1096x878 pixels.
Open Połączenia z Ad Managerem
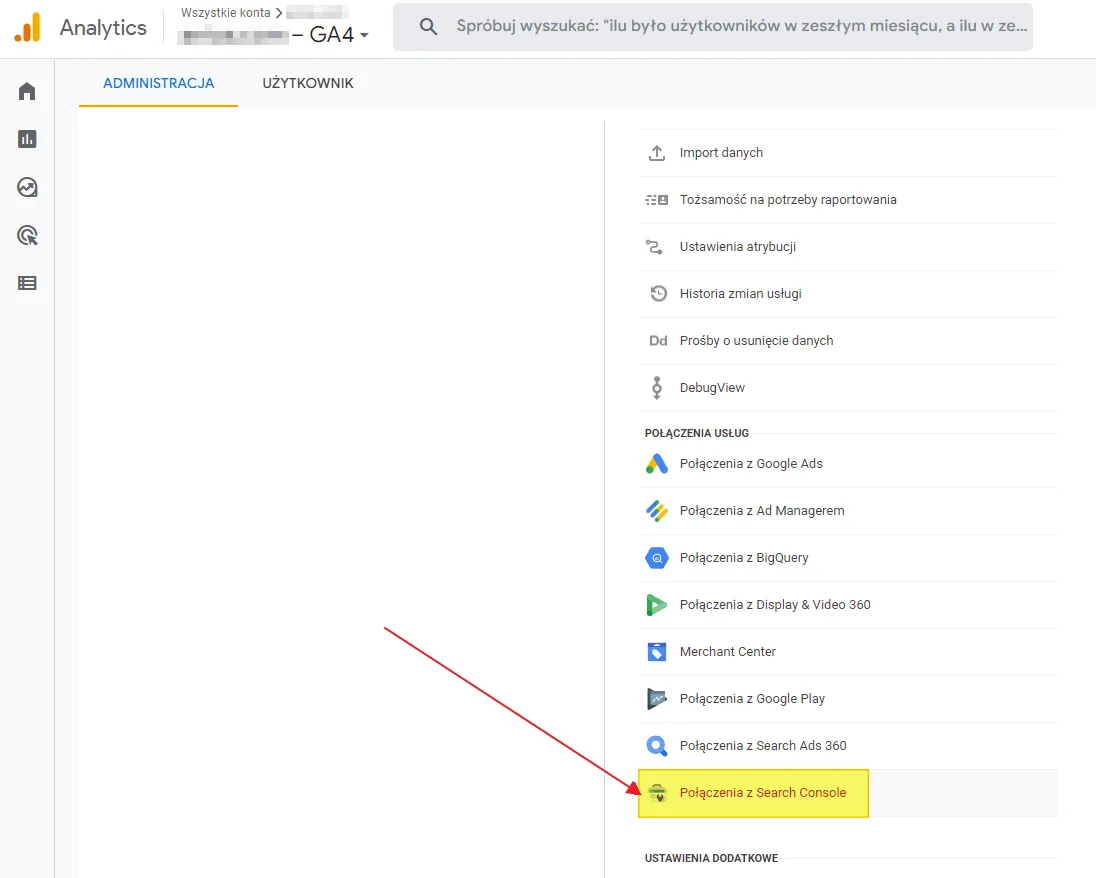pos(848,511)
